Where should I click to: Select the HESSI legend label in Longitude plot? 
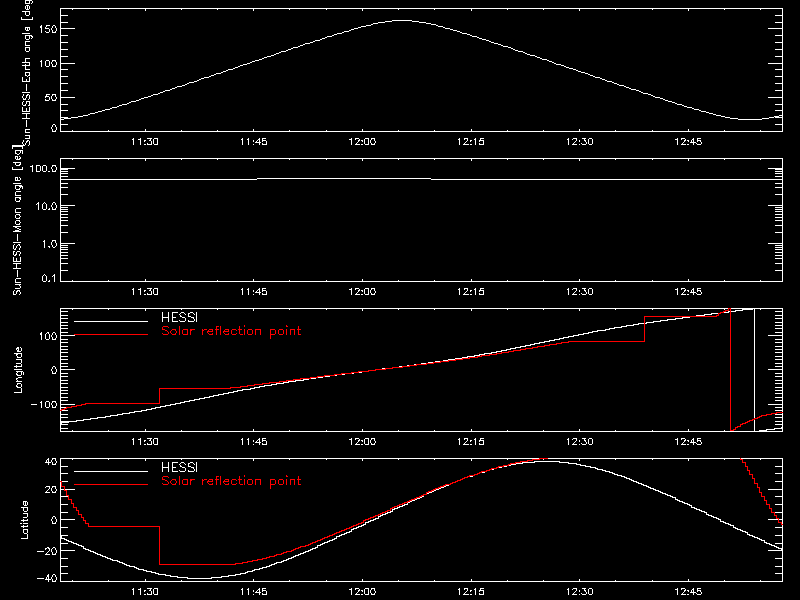click(179, 317)
